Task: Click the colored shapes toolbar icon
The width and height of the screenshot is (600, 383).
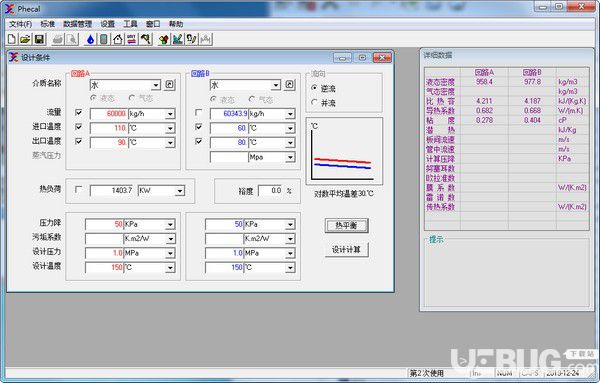Action: click(x=164, y=39)
